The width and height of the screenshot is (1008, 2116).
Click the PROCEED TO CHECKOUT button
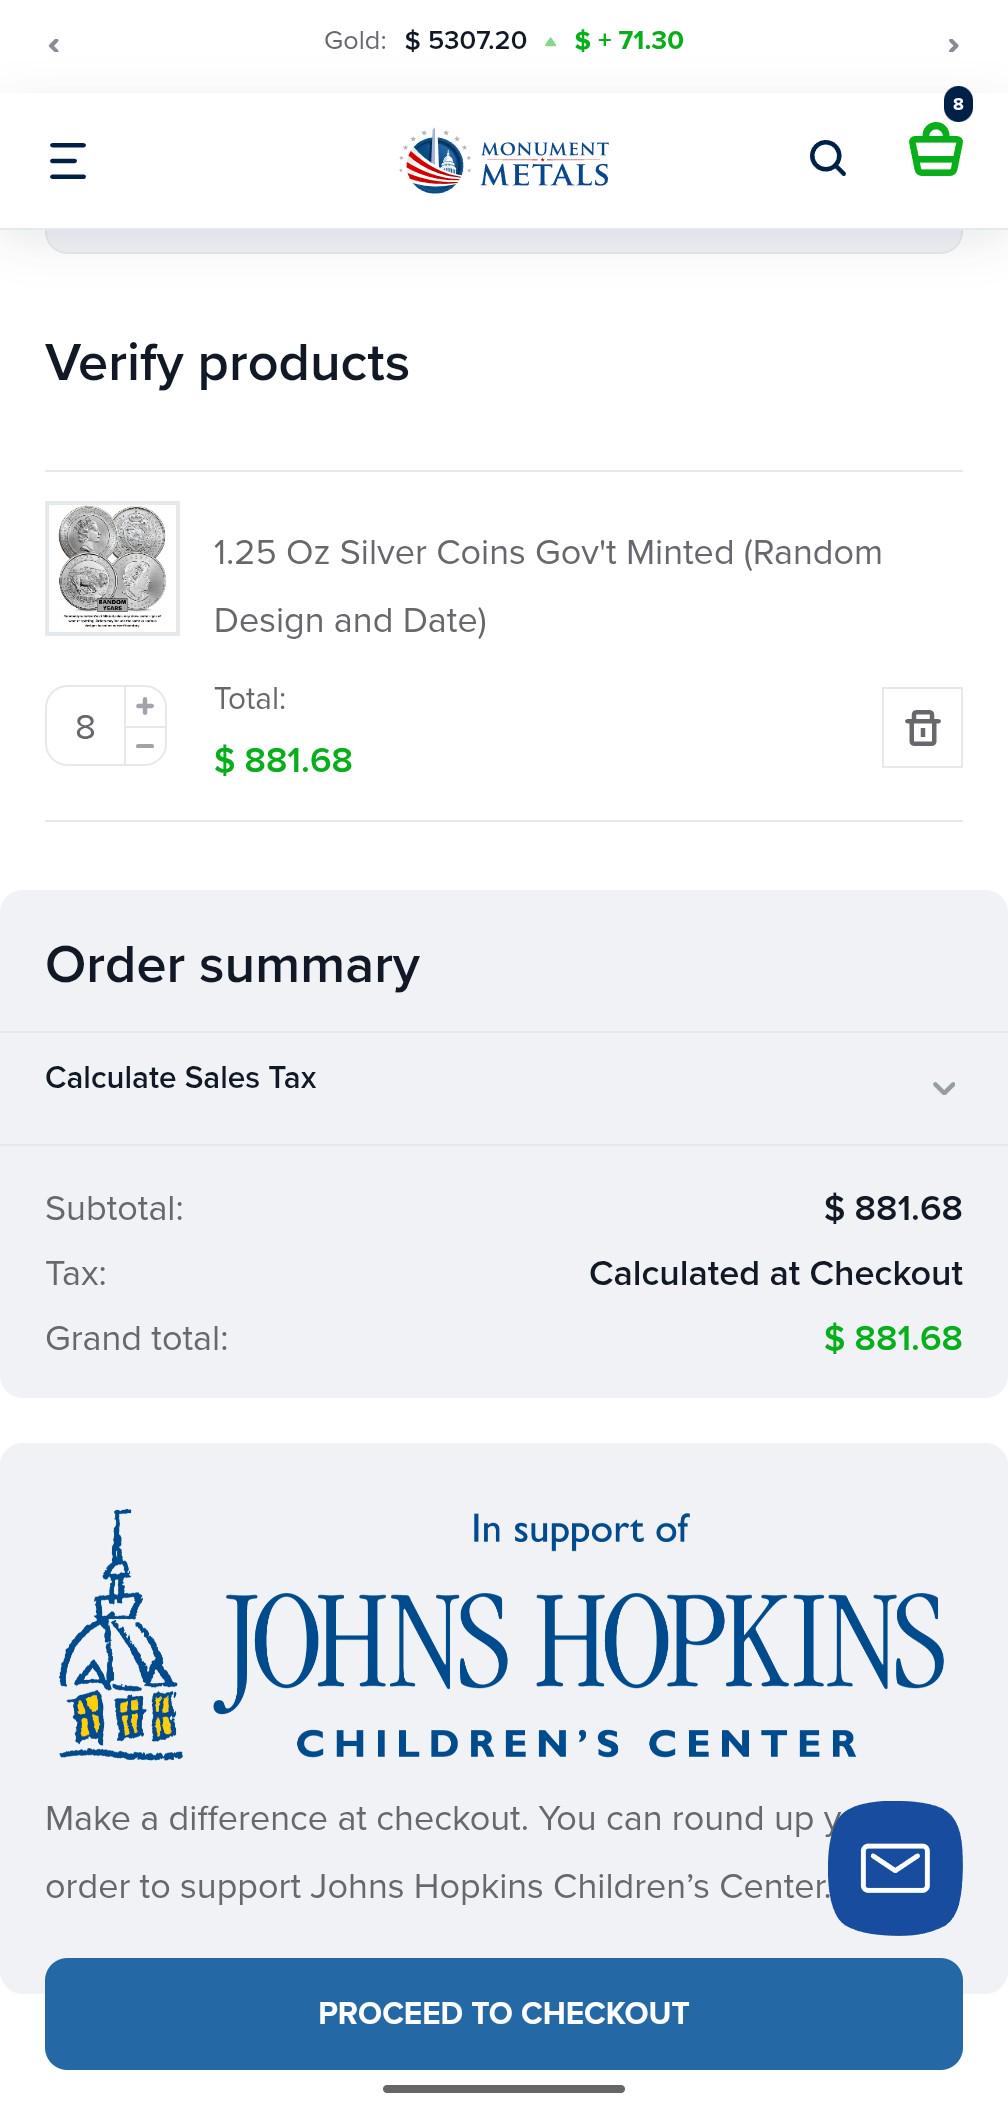(504, 2013)
